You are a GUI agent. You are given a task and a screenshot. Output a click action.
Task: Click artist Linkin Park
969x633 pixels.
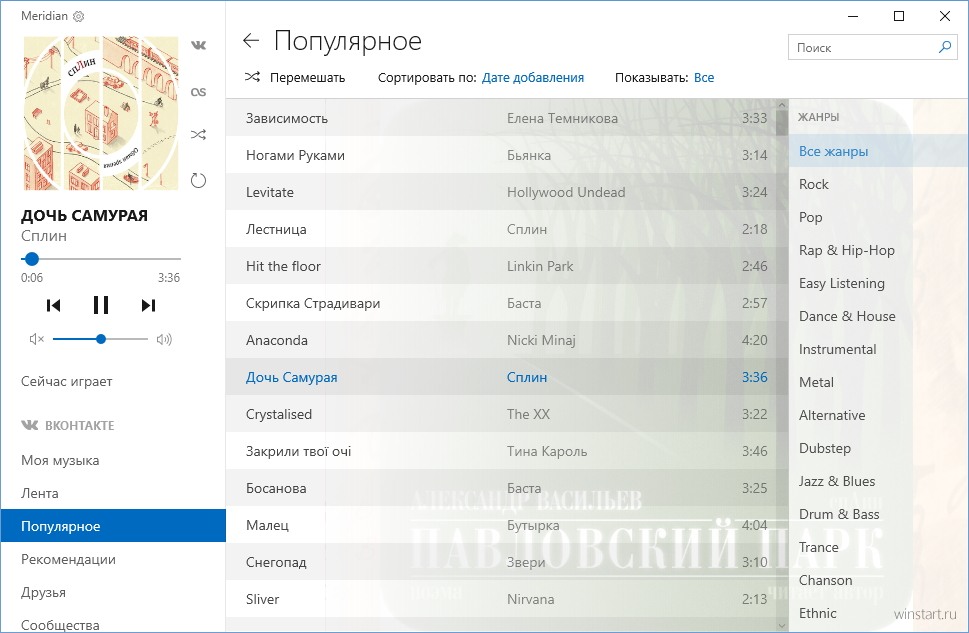click(x=540, y=266)
